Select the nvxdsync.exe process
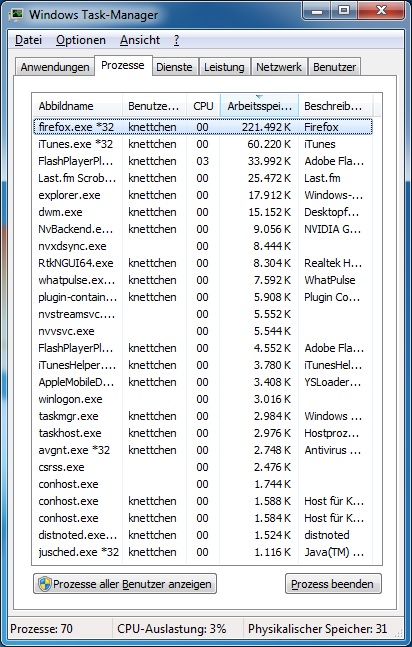The height and width of the screenshot is (647, 412). [203, 246]
